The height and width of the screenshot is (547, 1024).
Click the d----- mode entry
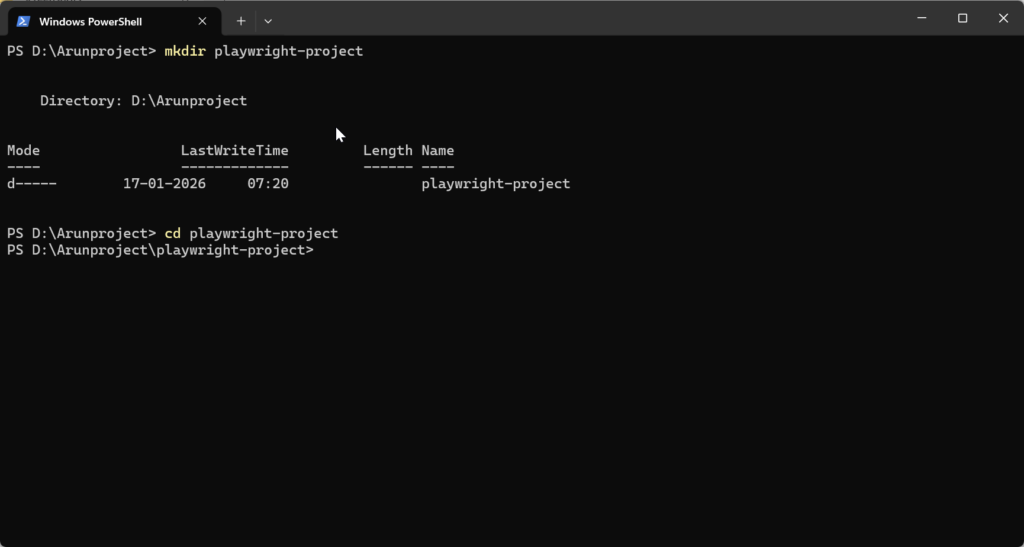(32, 184)
